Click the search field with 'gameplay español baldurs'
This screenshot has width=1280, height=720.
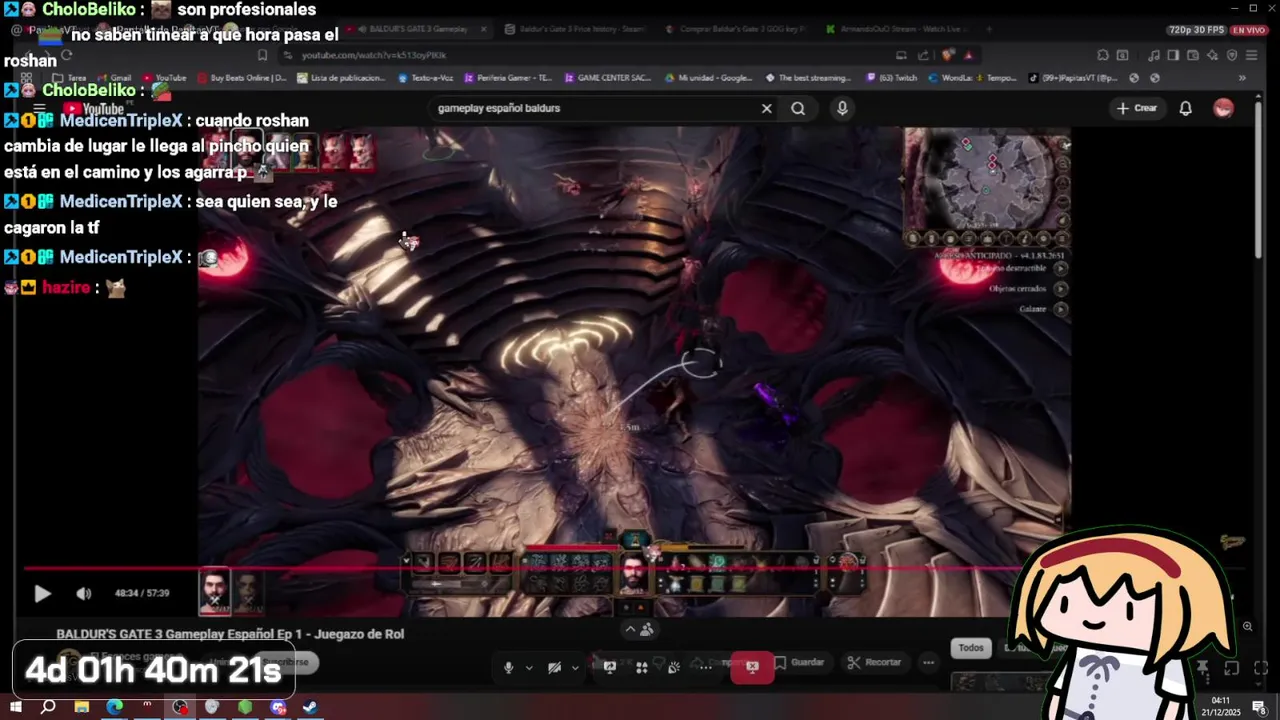click(595, 108)
